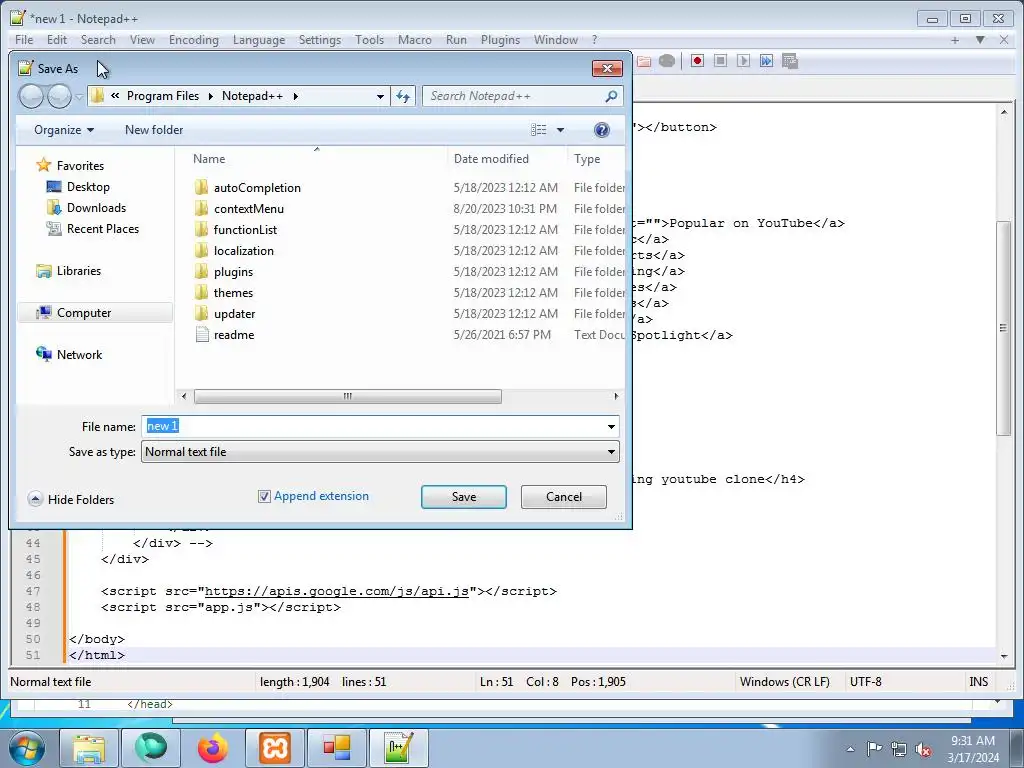Screen dimensions: 1024x768
Task: Select Recent Places in the navigation pane
Action: click(x=103, y=229)
